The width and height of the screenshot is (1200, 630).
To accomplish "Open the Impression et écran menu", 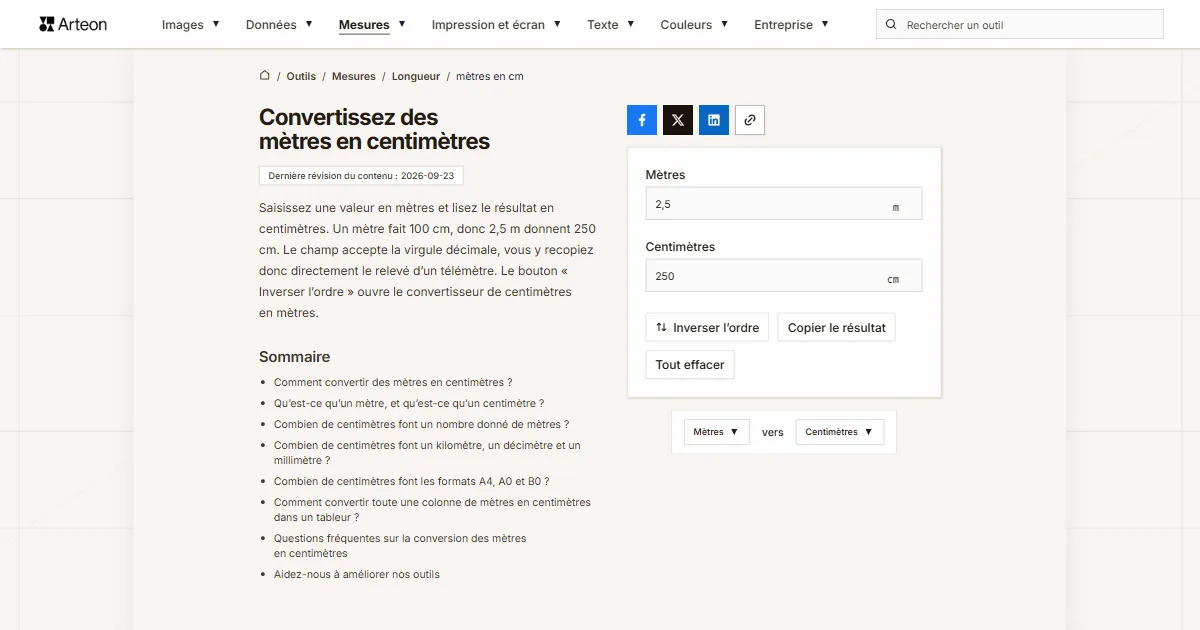I will 496,24.
